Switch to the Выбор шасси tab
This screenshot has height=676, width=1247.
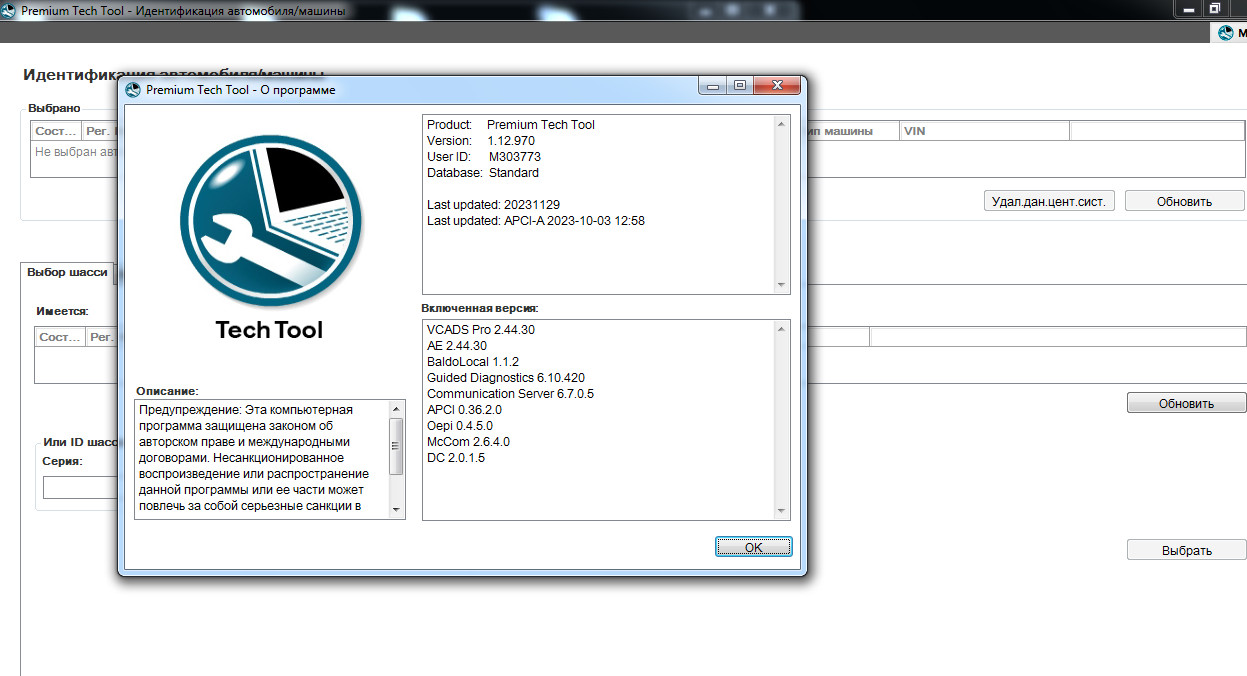coord(67,272)
